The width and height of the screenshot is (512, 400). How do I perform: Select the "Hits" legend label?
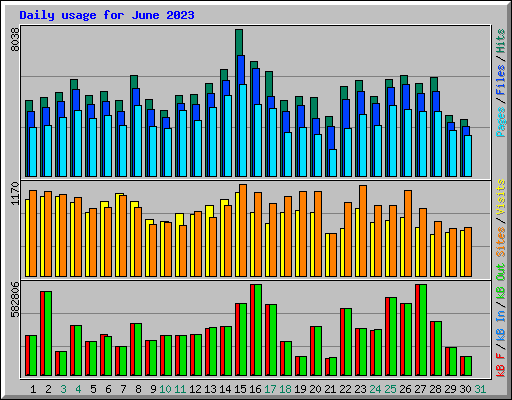pyautogui.click(x=501, y=41)
